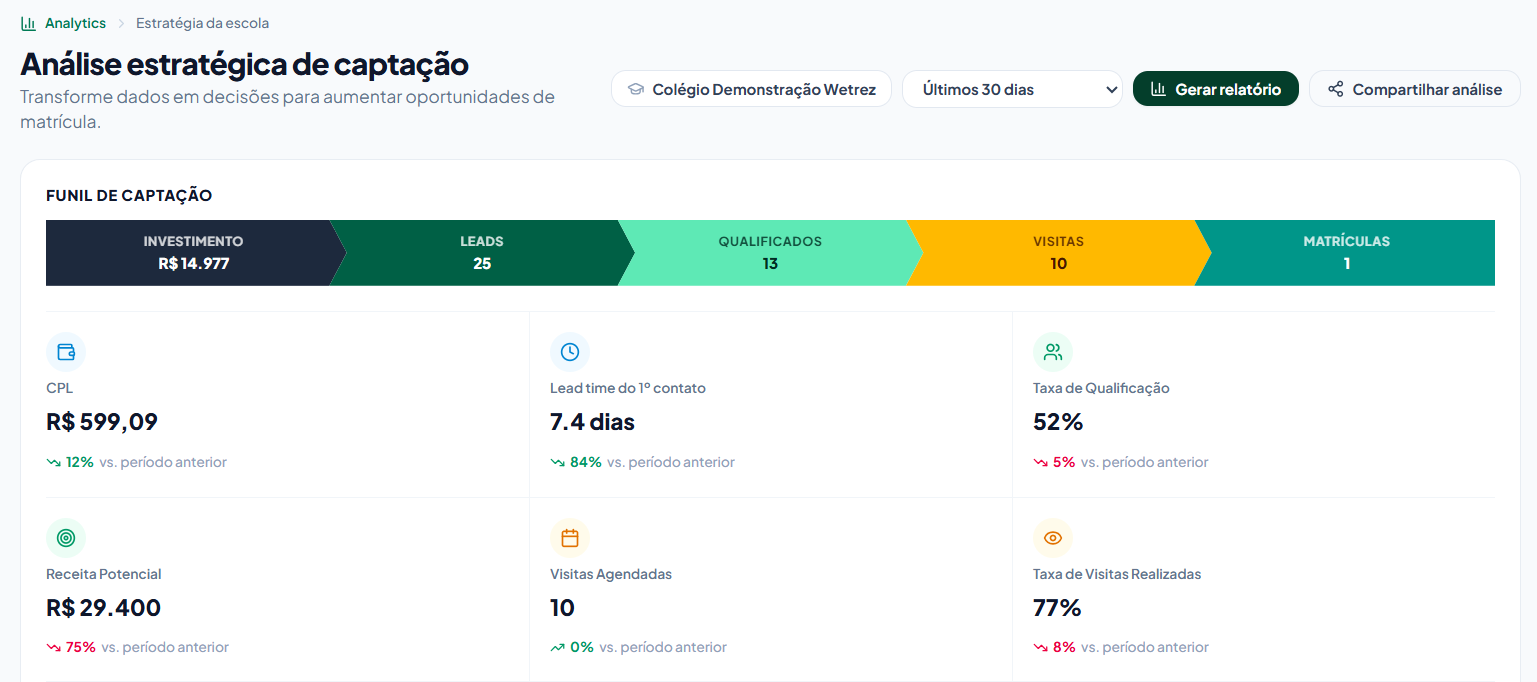Image resolution: width=1537 pixels, height=682 pixels.
Task: Select the Qualificados funnel stage
Action: [770, 253]
